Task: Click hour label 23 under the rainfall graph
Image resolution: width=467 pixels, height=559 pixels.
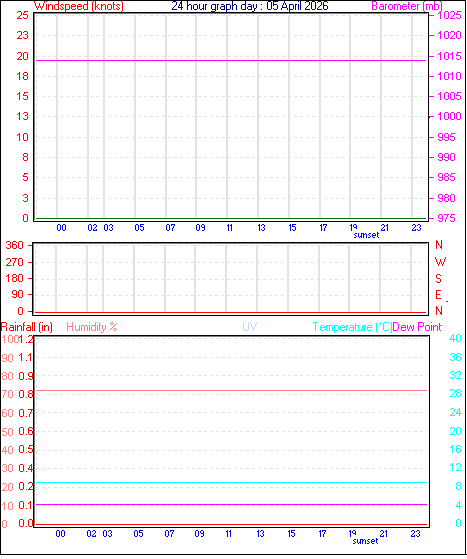Action: [415, 534]
